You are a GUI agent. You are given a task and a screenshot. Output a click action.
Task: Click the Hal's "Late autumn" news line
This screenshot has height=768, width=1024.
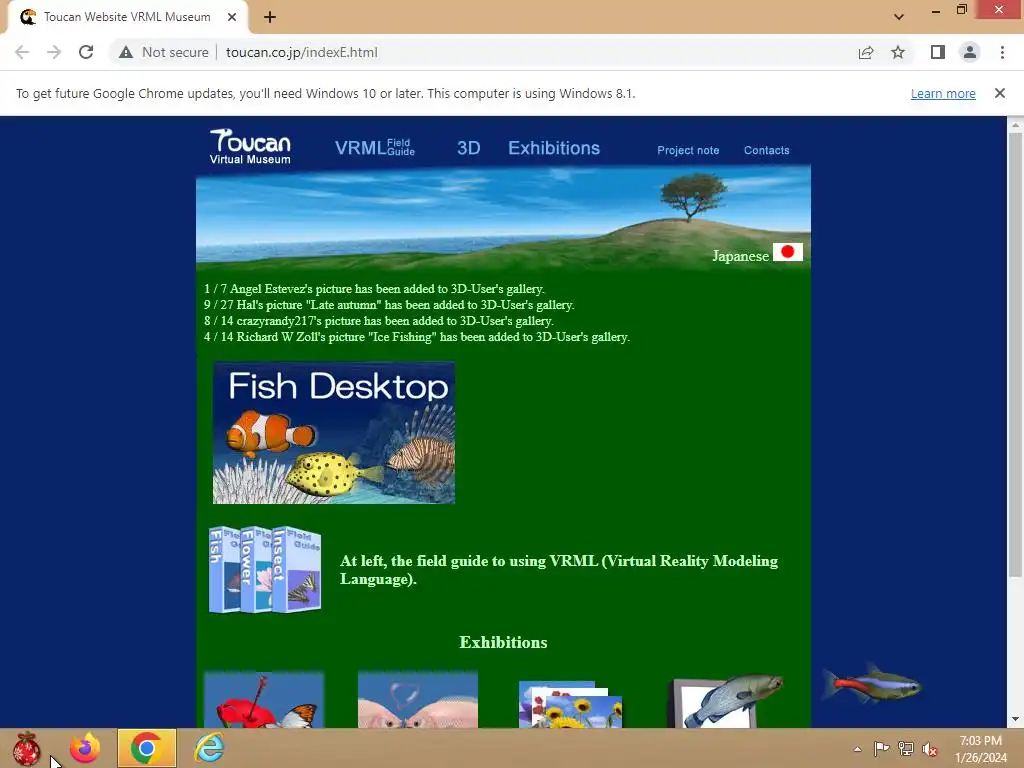point(389,305)
